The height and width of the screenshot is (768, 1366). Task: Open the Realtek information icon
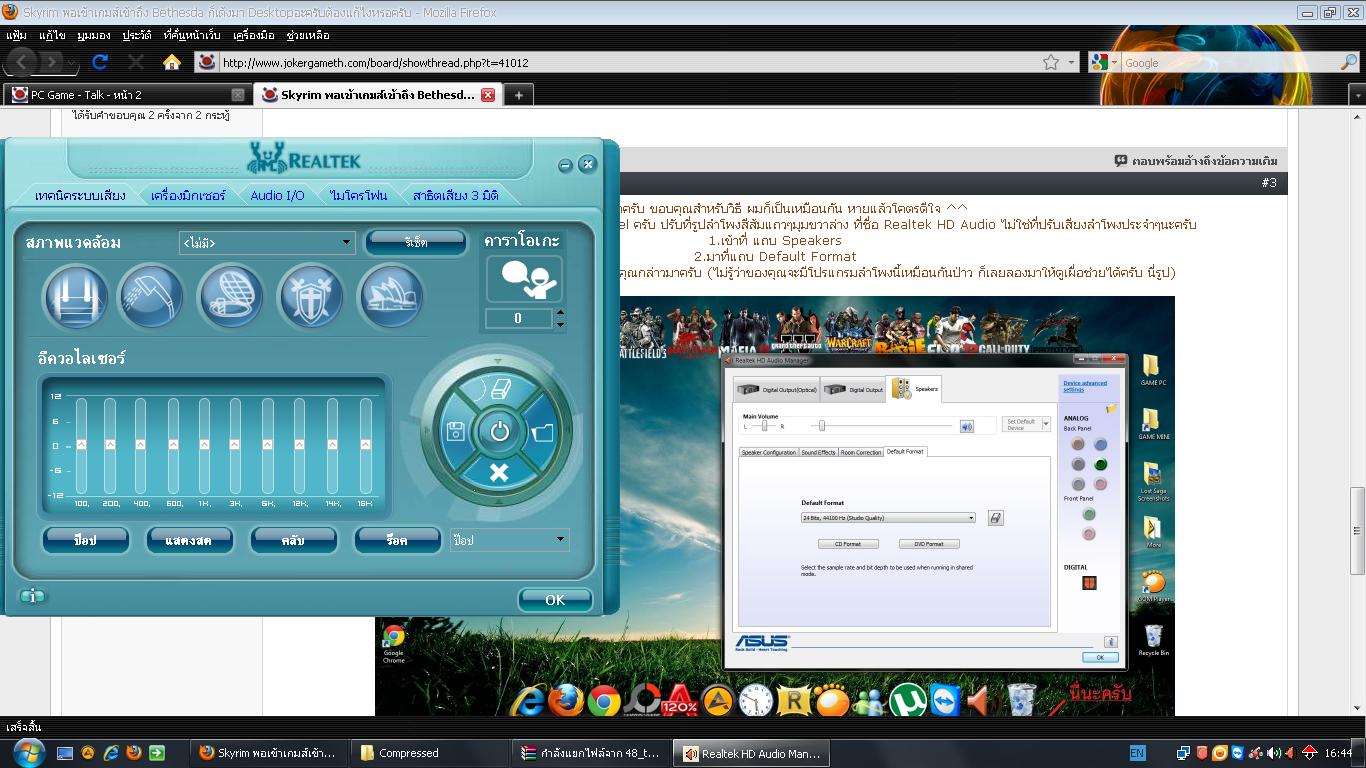(x=33, y=596)
